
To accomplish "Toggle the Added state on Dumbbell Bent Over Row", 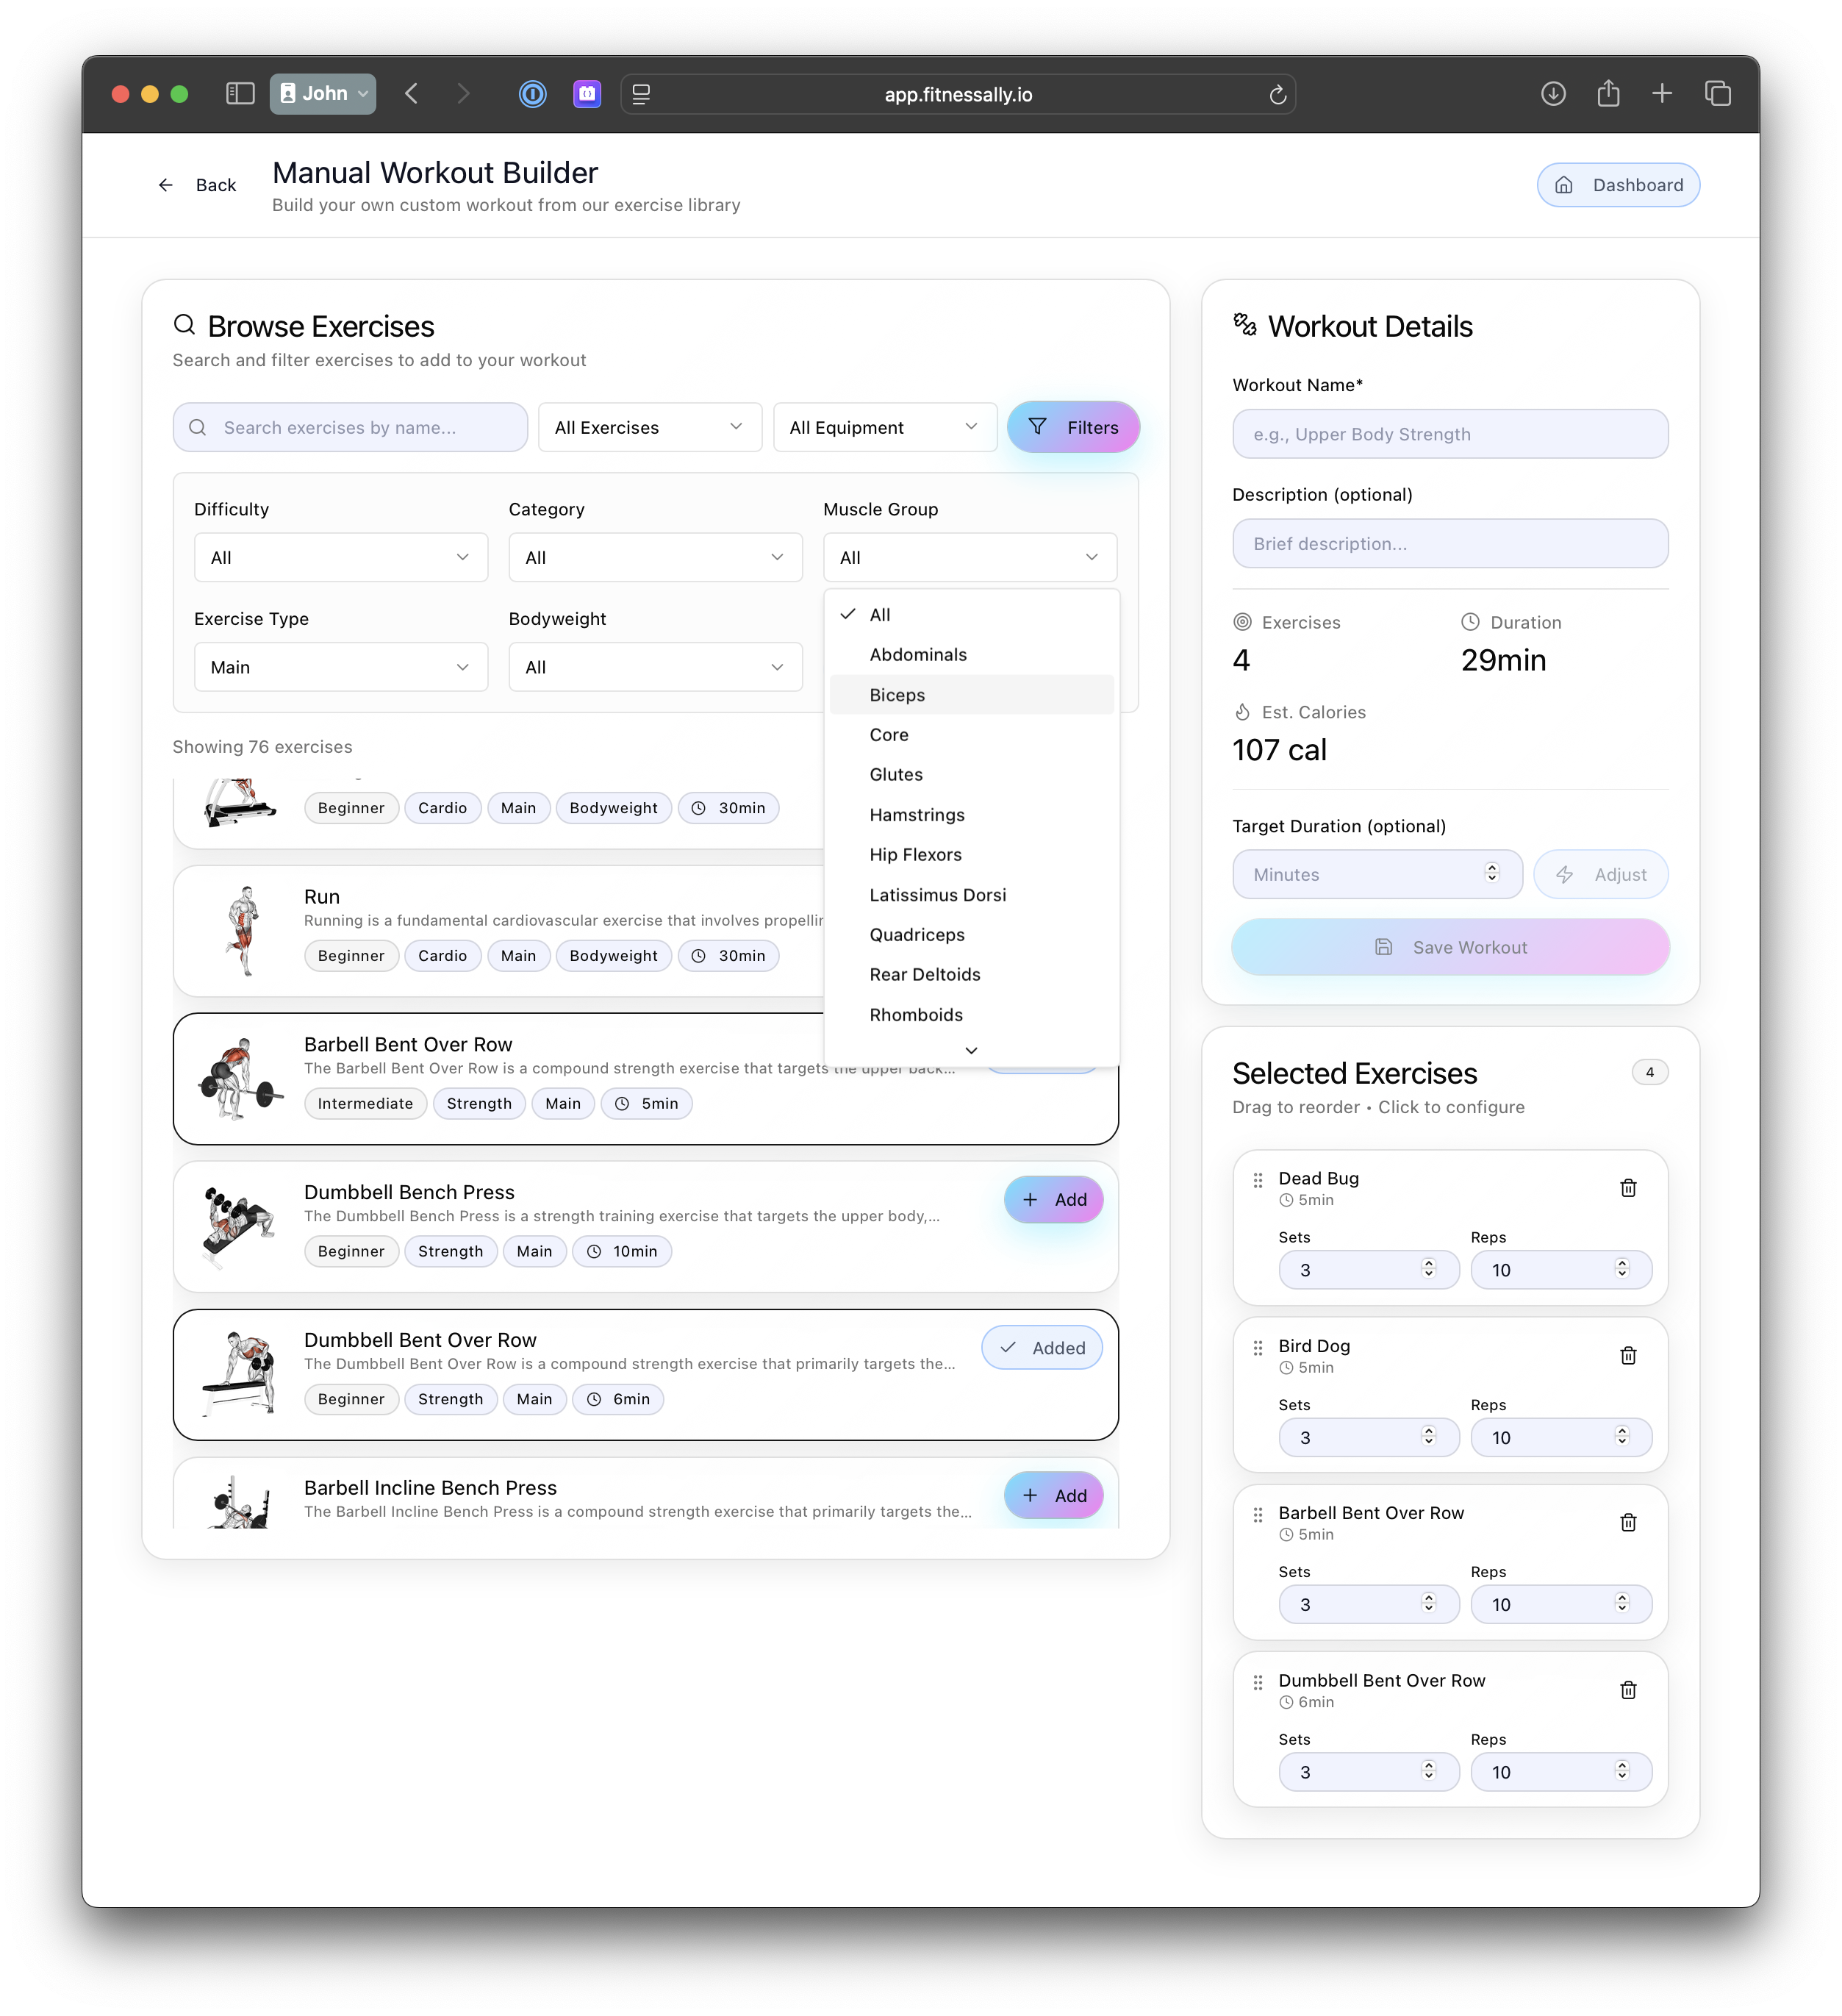I will (x=1041, y=1348).
